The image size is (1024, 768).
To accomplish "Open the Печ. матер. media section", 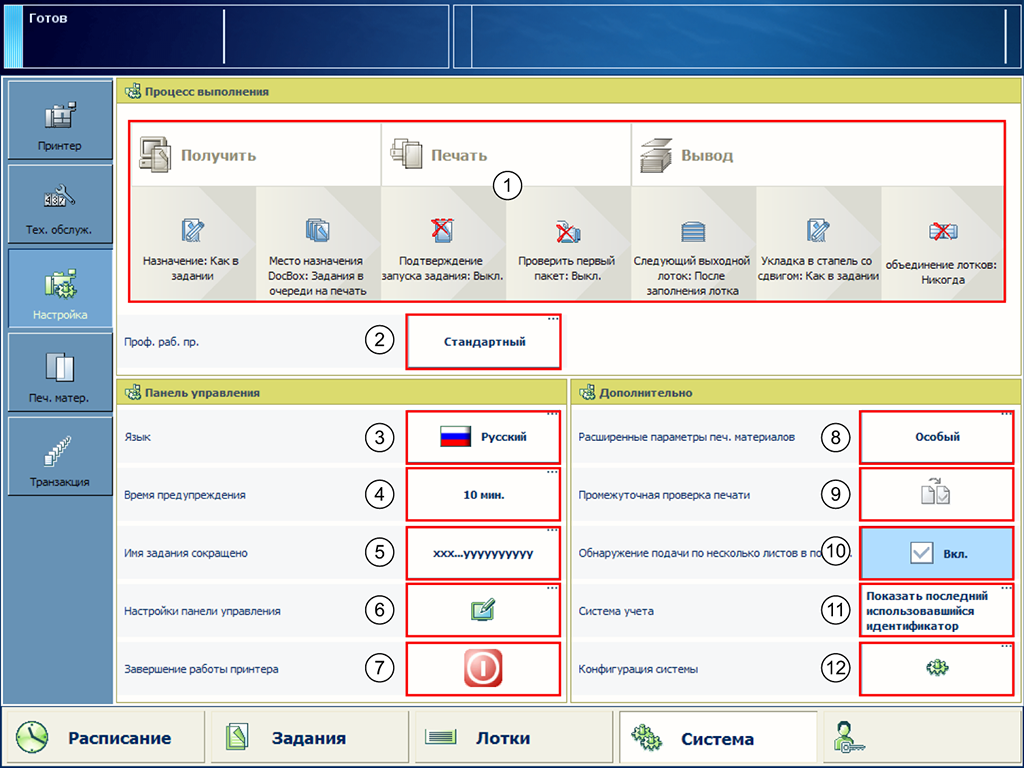I will click(x=60, y=374).
